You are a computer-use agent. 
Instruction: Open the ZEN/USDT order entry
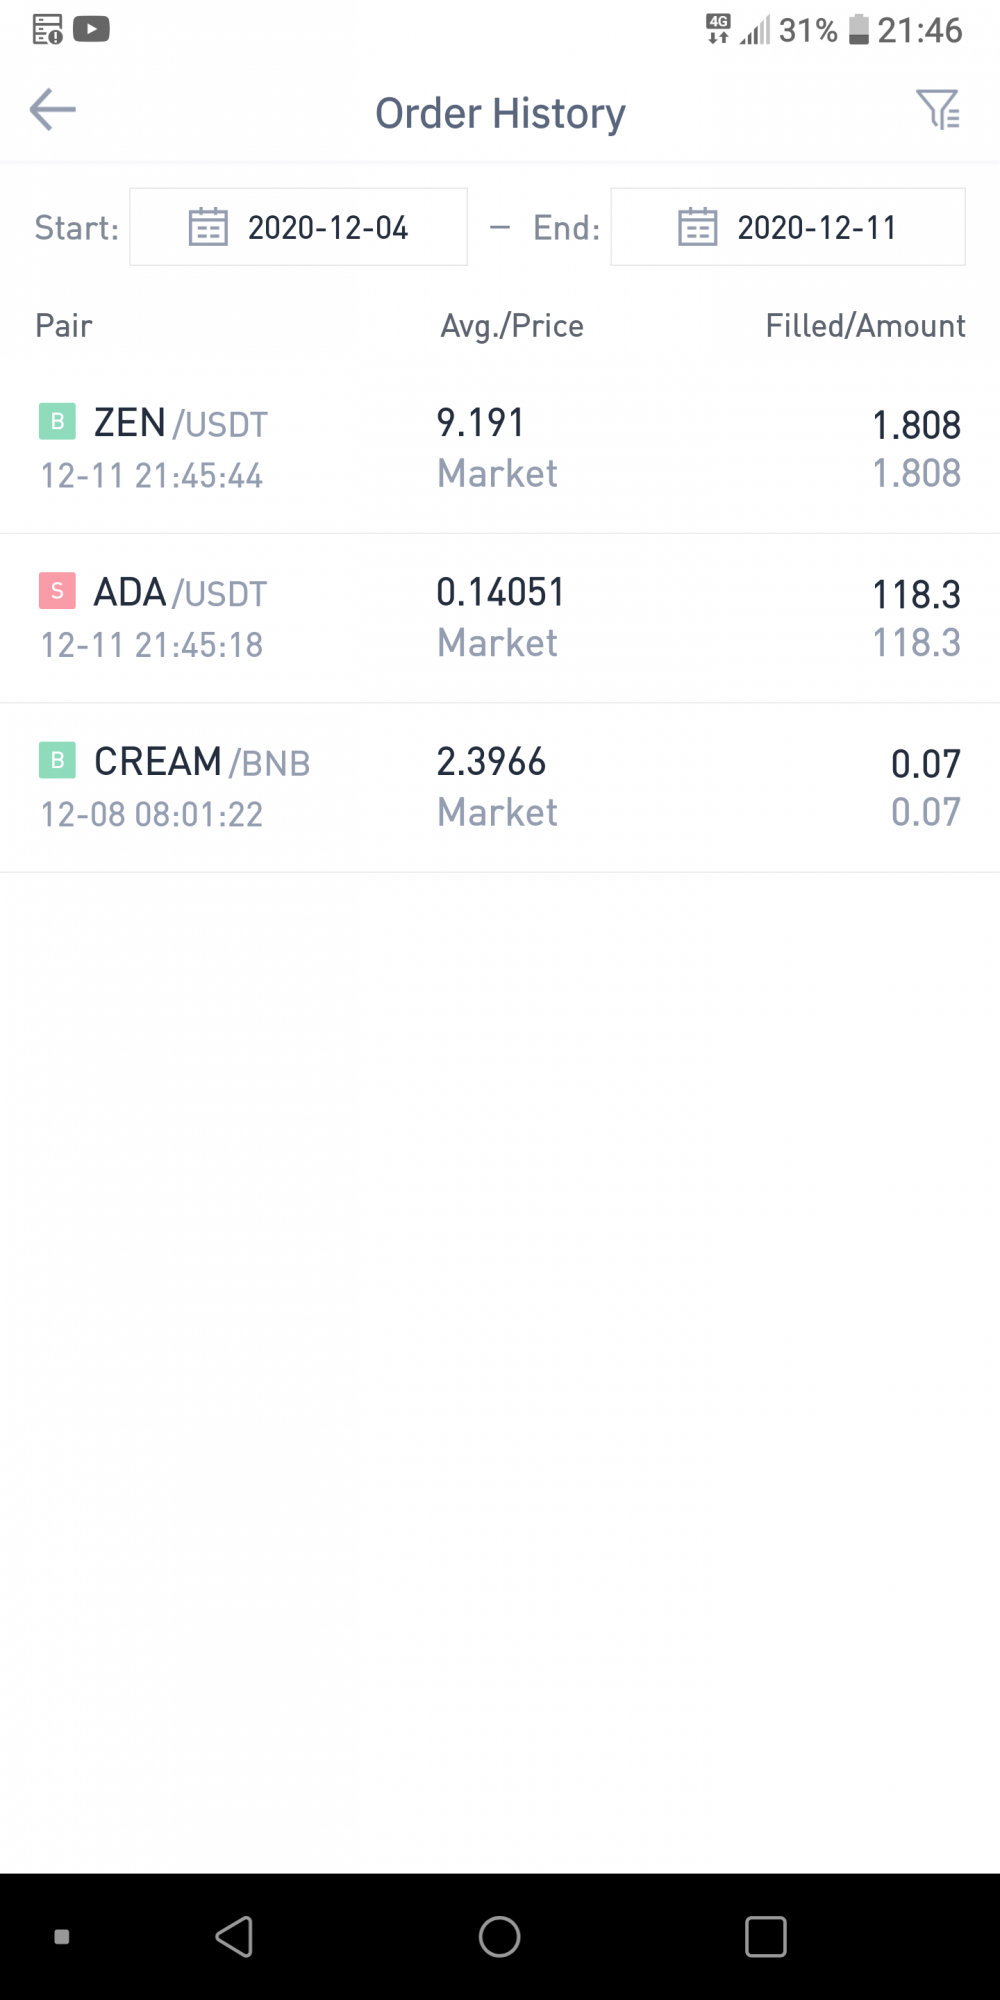click(500, 449)
